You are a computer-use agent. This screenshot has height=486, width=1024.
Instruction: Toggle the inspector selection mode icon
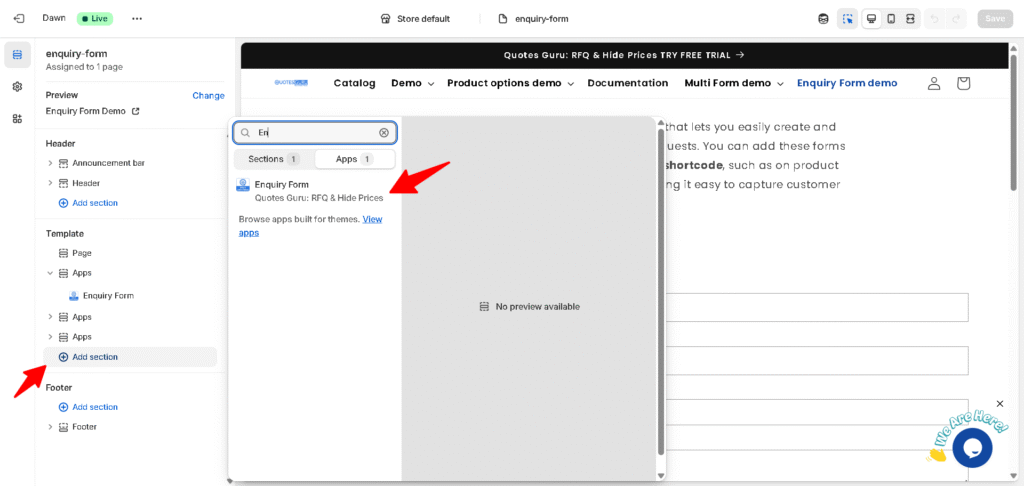point(848,18)
